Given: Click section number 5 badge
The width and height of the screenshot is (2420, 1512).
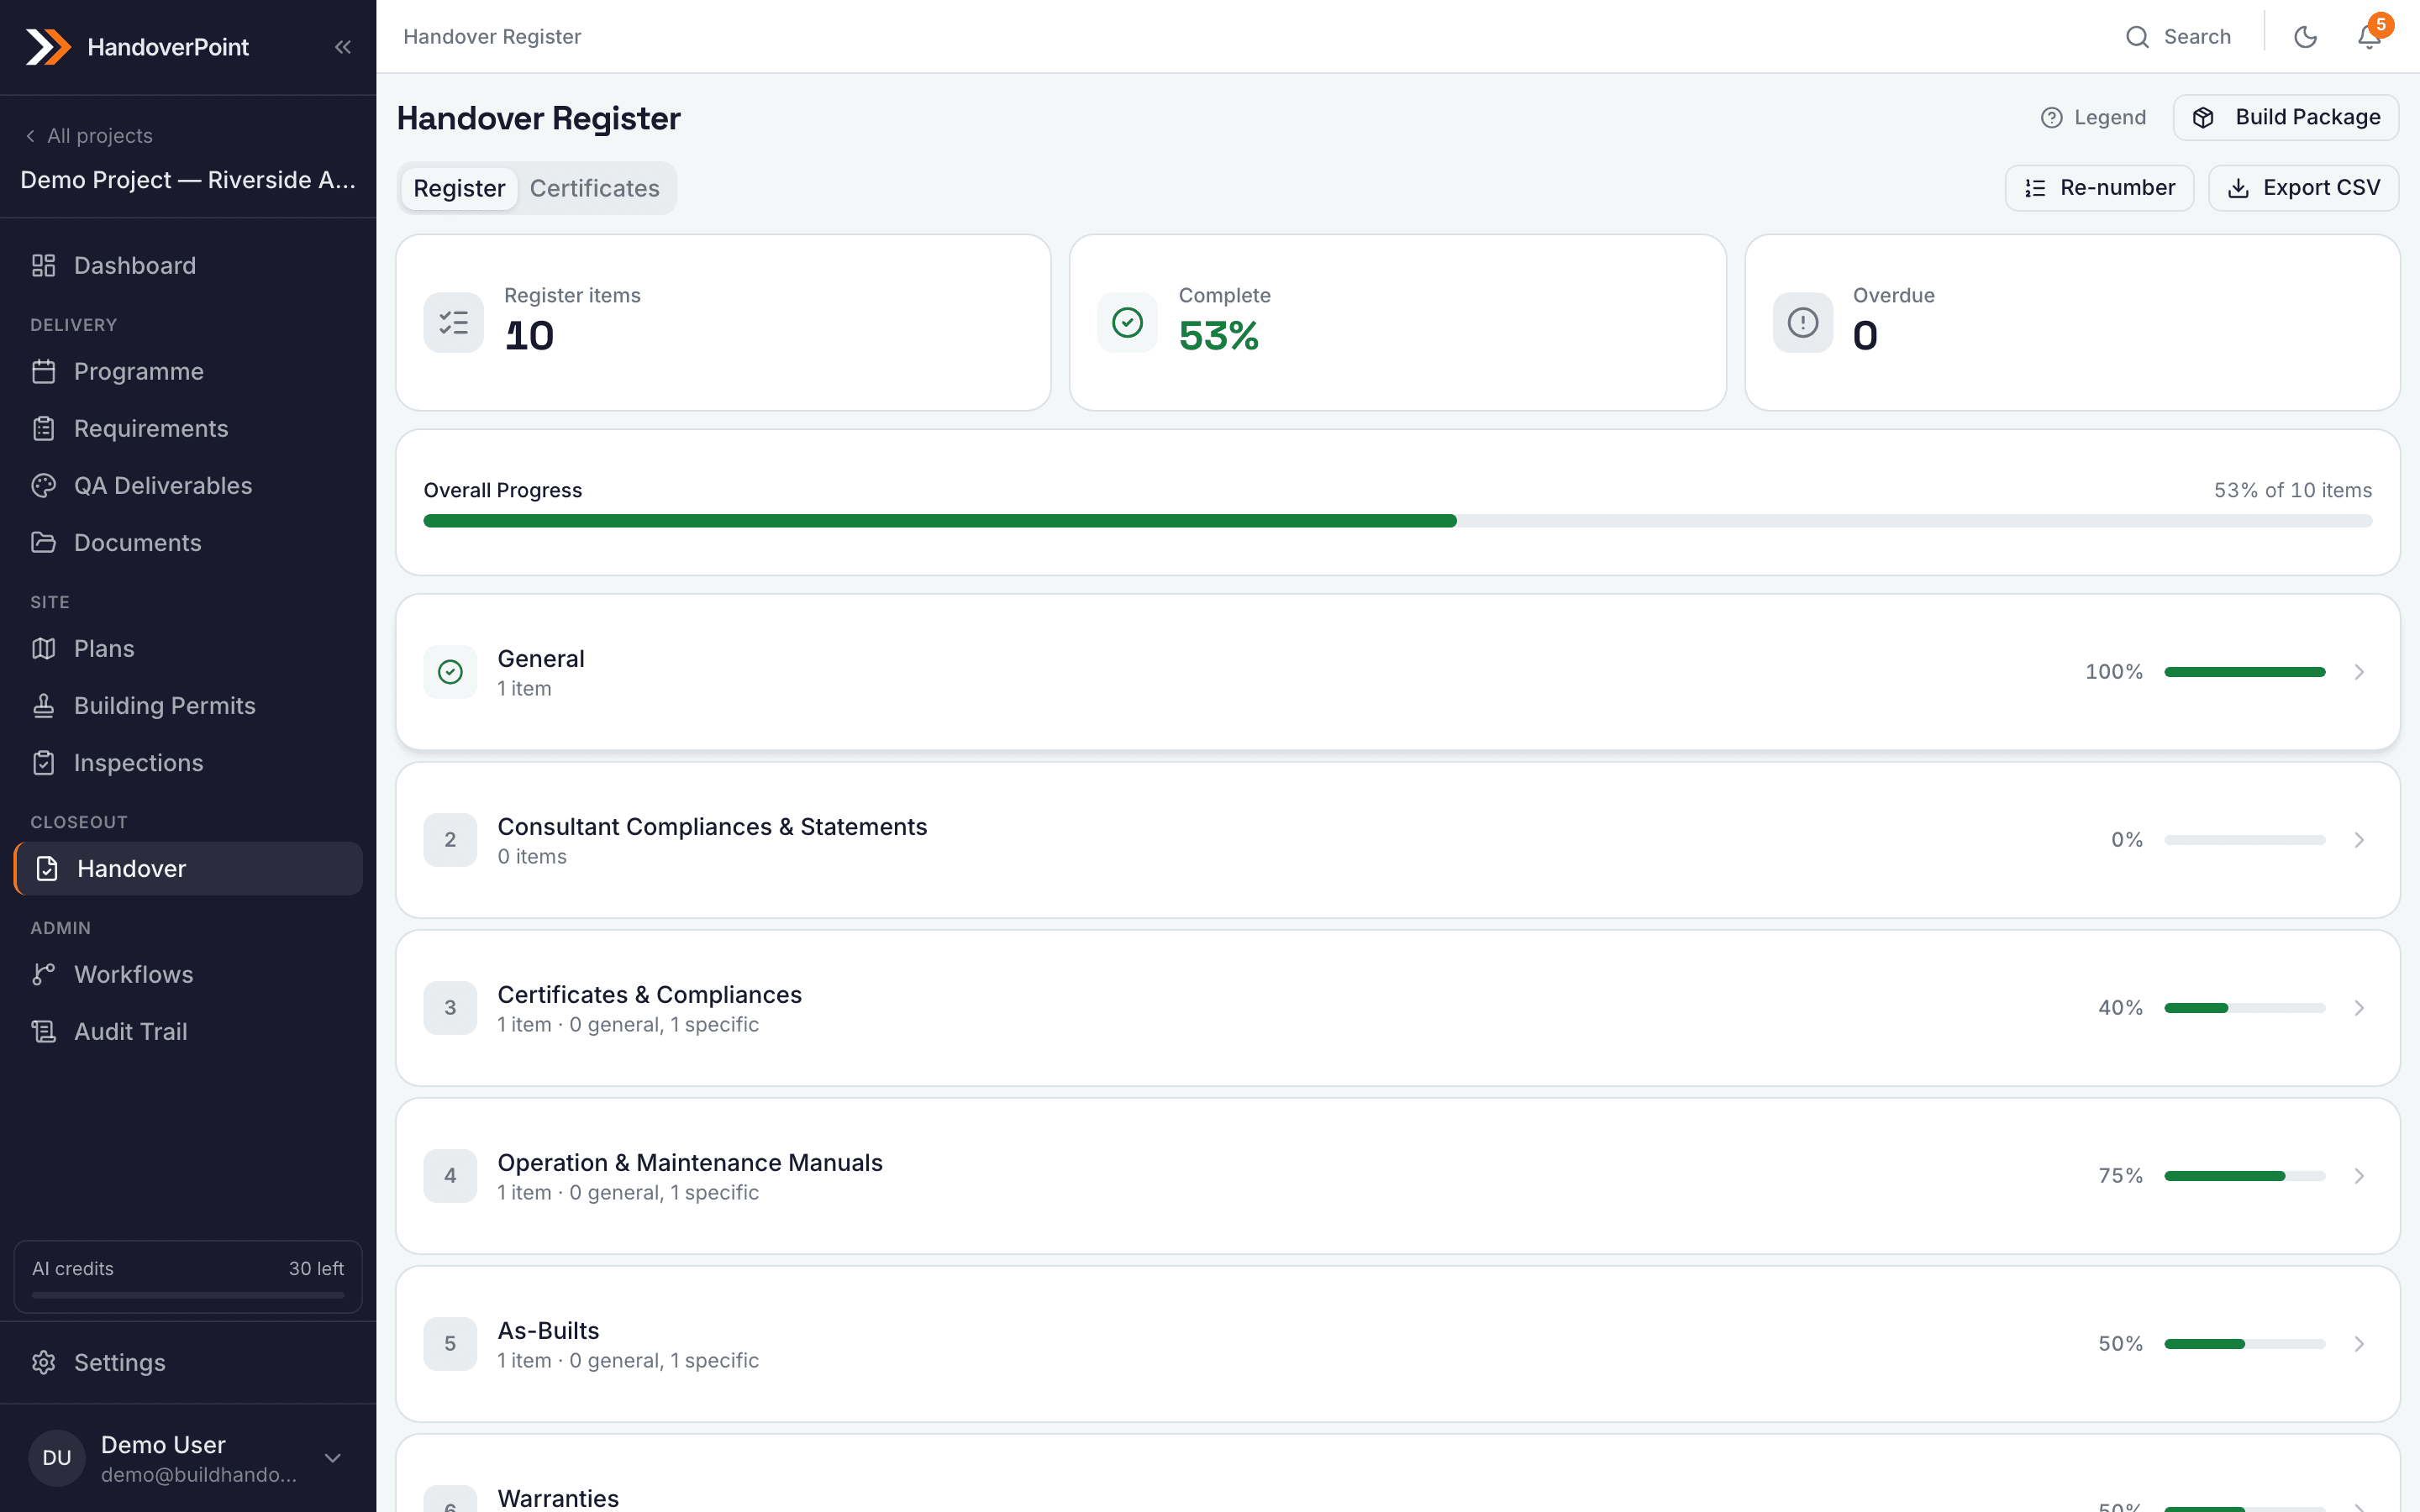Looking at the screenshot, I should click(x=450, y=1344).
